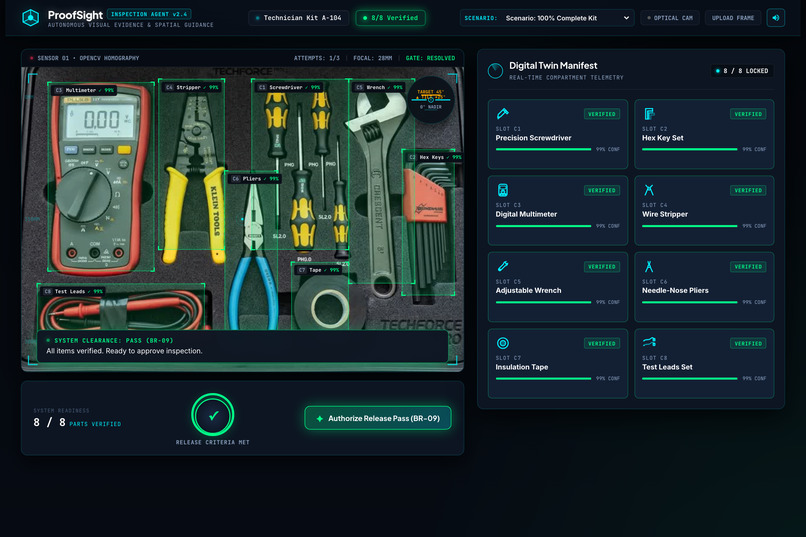Click Digital Multimeter confidence progress bar
Screen dimensions: 806x537
[x=543, y=226]
